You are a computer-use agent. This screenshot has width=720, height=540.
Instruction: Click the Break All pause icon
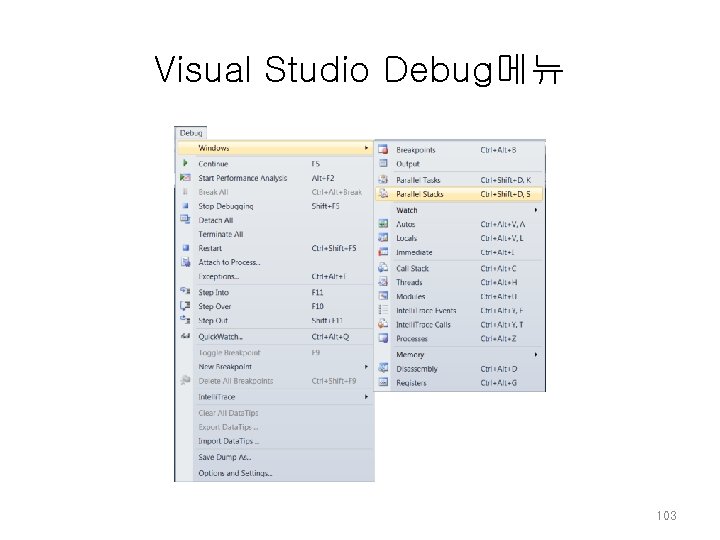185,191
